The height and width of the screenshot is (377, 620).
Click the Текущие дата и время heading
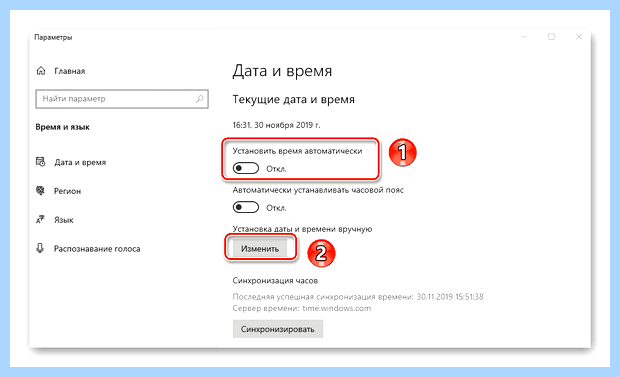pyautogui.click(x=293, y=99)
